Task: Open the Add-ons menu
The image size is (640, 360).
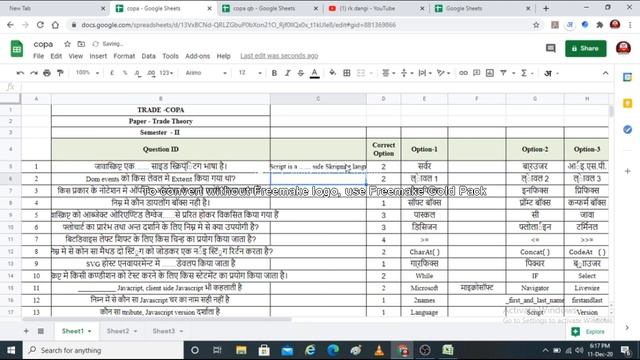Action: point(198,56)
